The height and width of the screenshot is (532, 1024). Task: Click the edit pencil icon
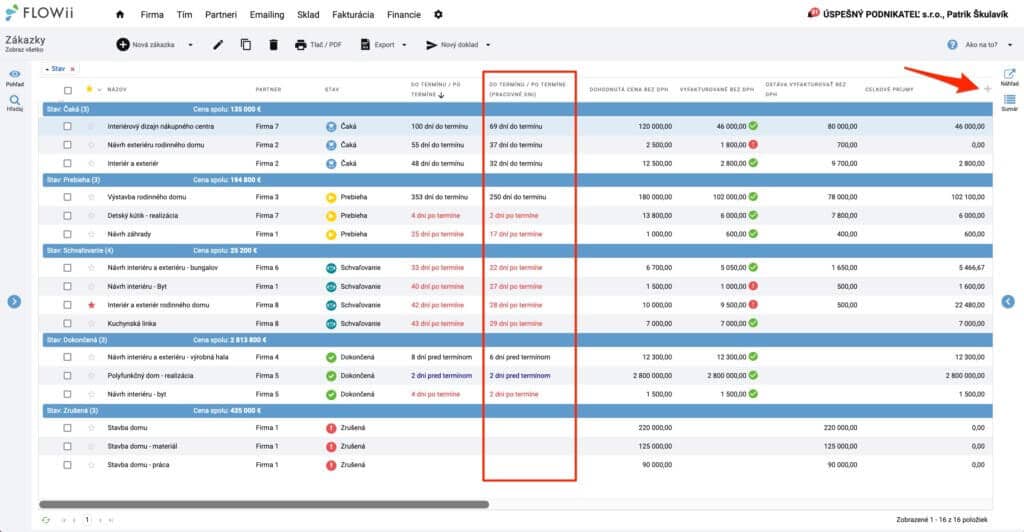(x=218, y=44)
